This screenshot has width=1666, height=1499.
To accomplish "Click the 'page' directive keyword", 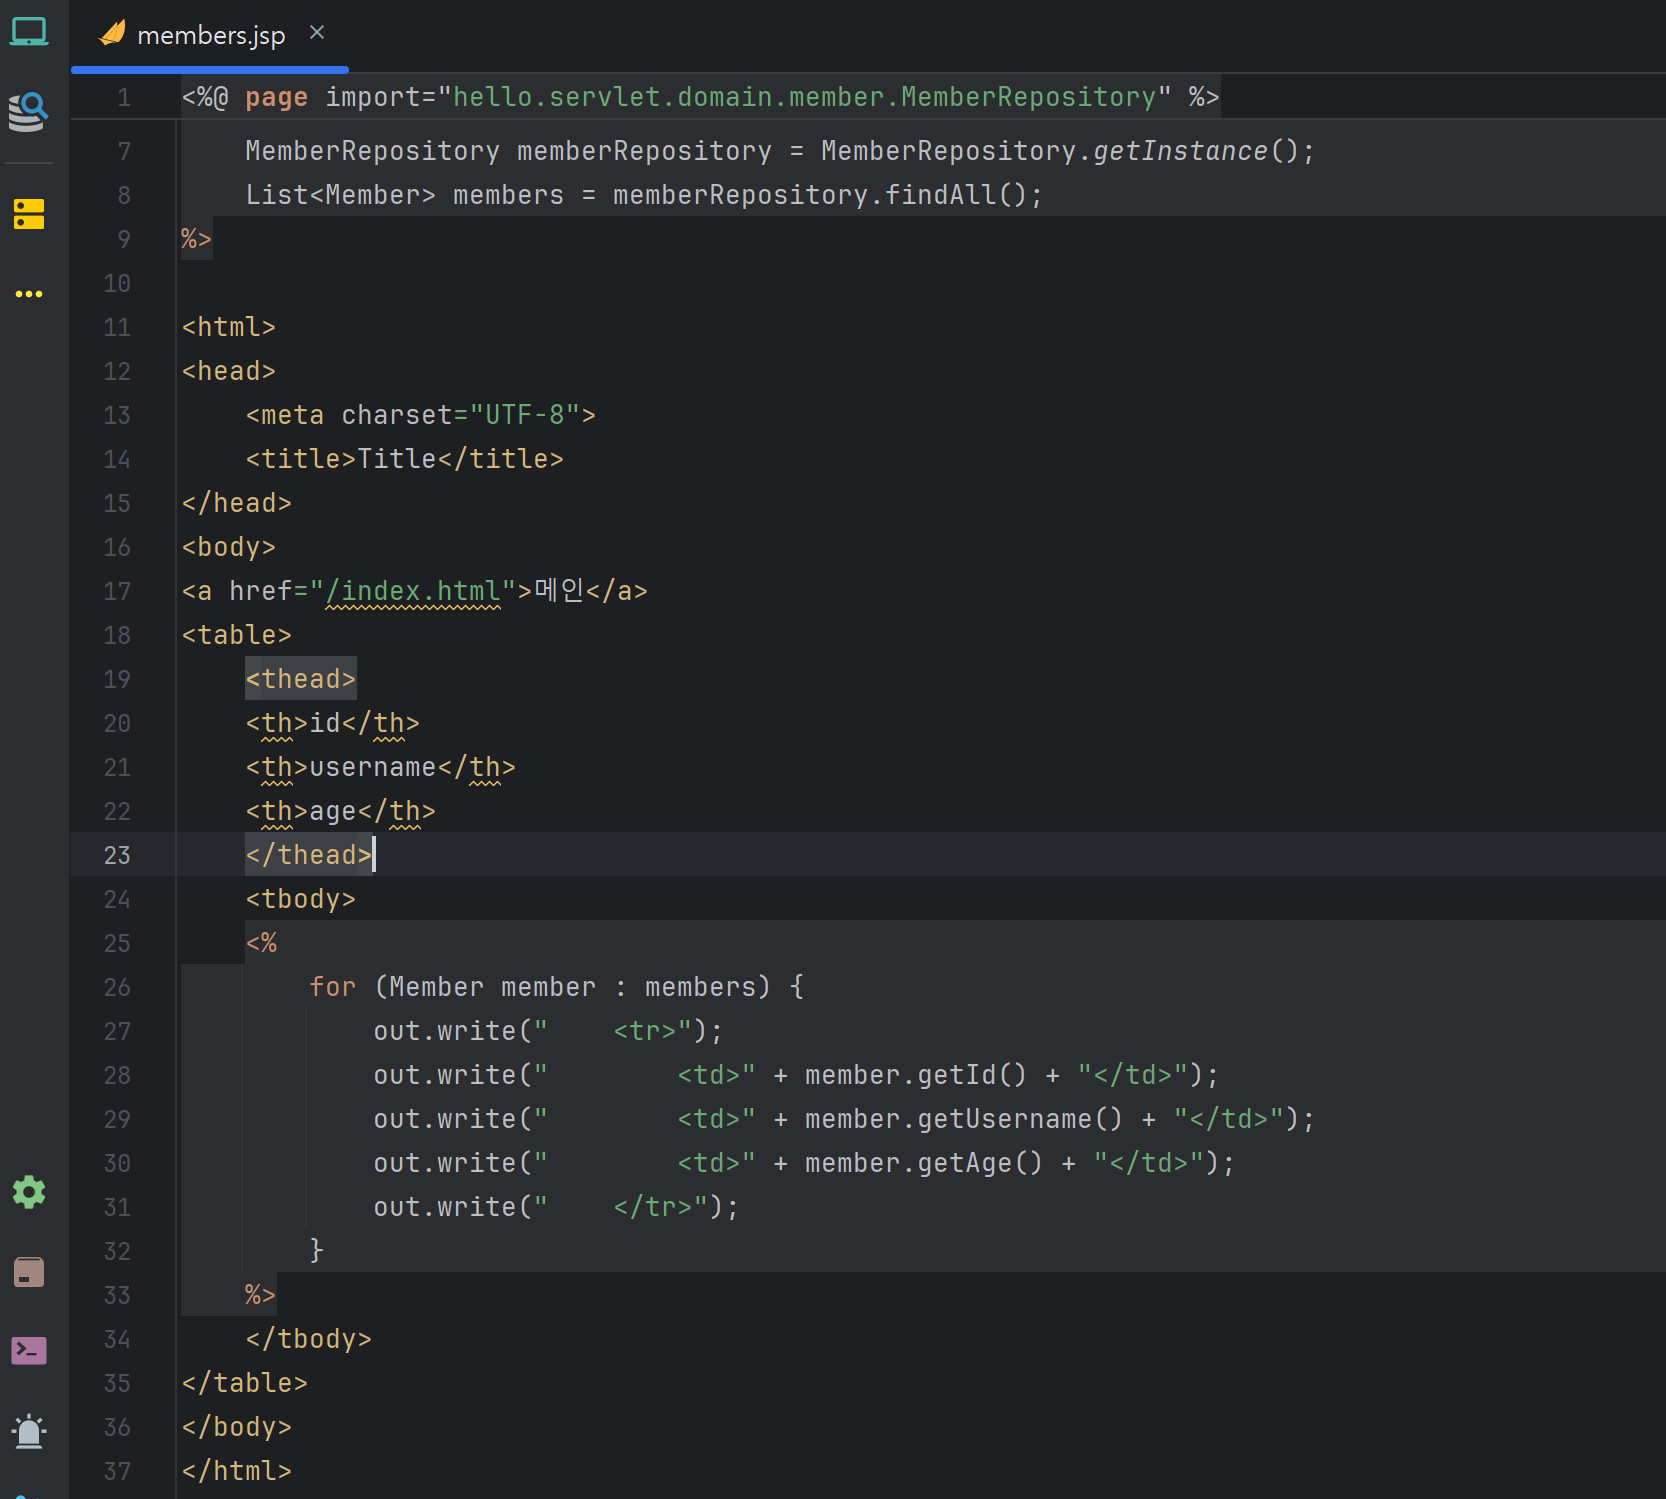I will [277, 97].
